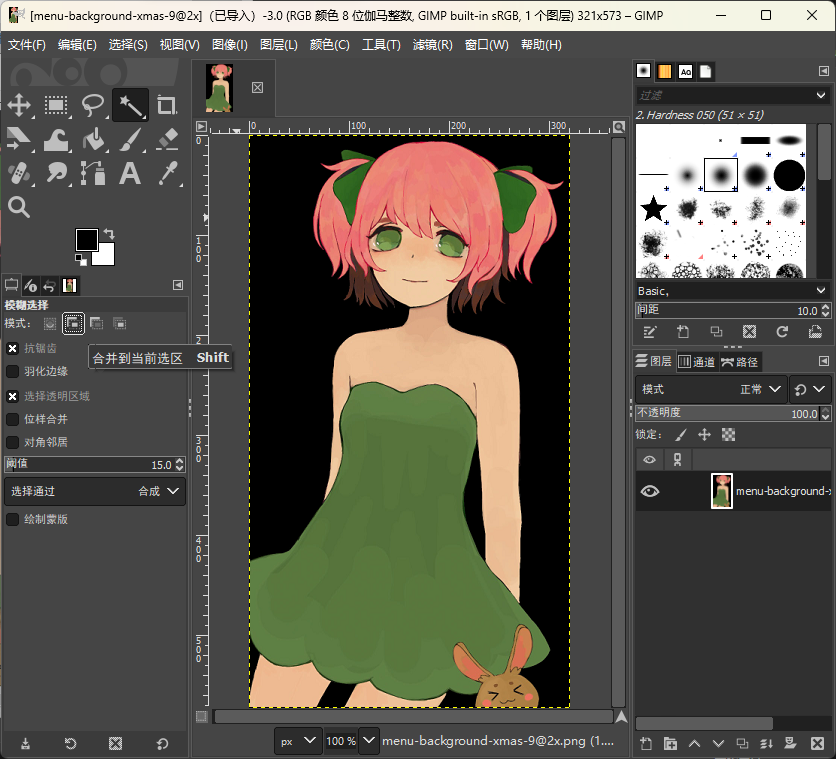Select the Move tool

pyautogui.click(x=19, y=105)
